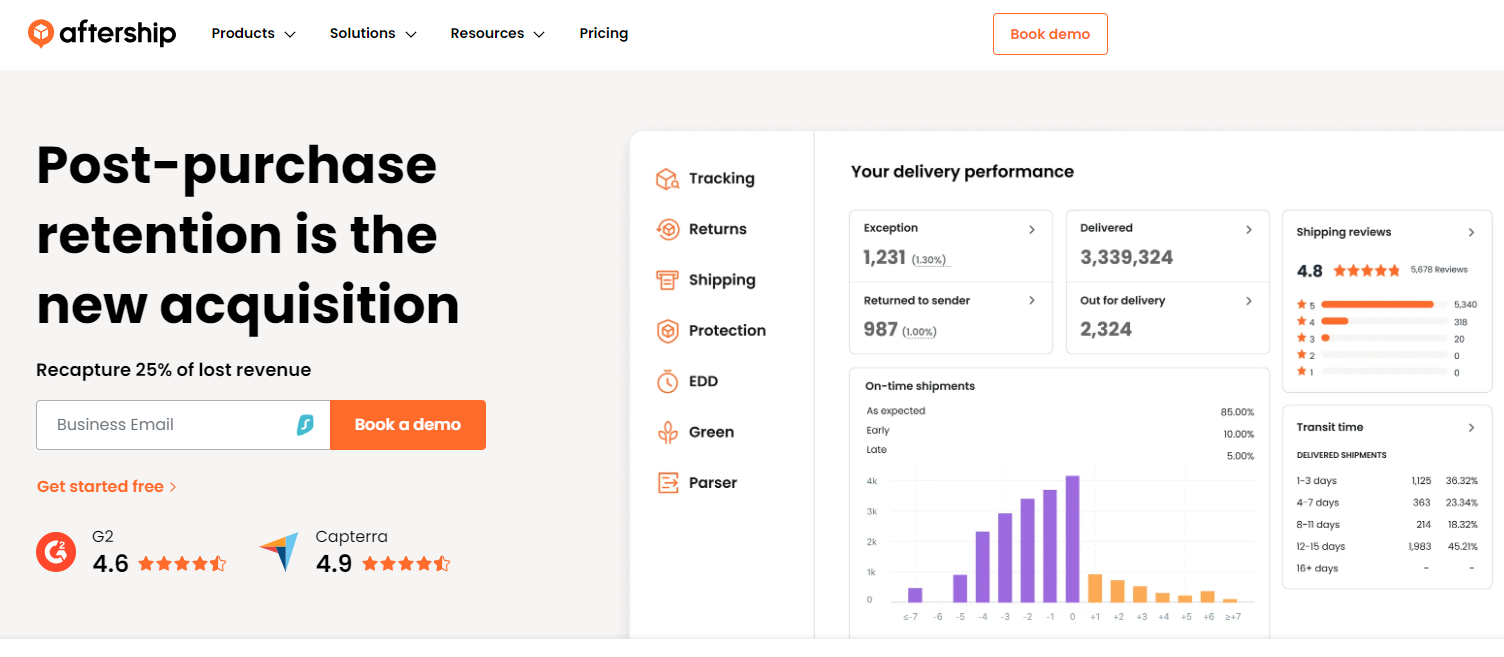Click Recapture 25% of lost revenue text
The image size is (1504, 657).
174,370
